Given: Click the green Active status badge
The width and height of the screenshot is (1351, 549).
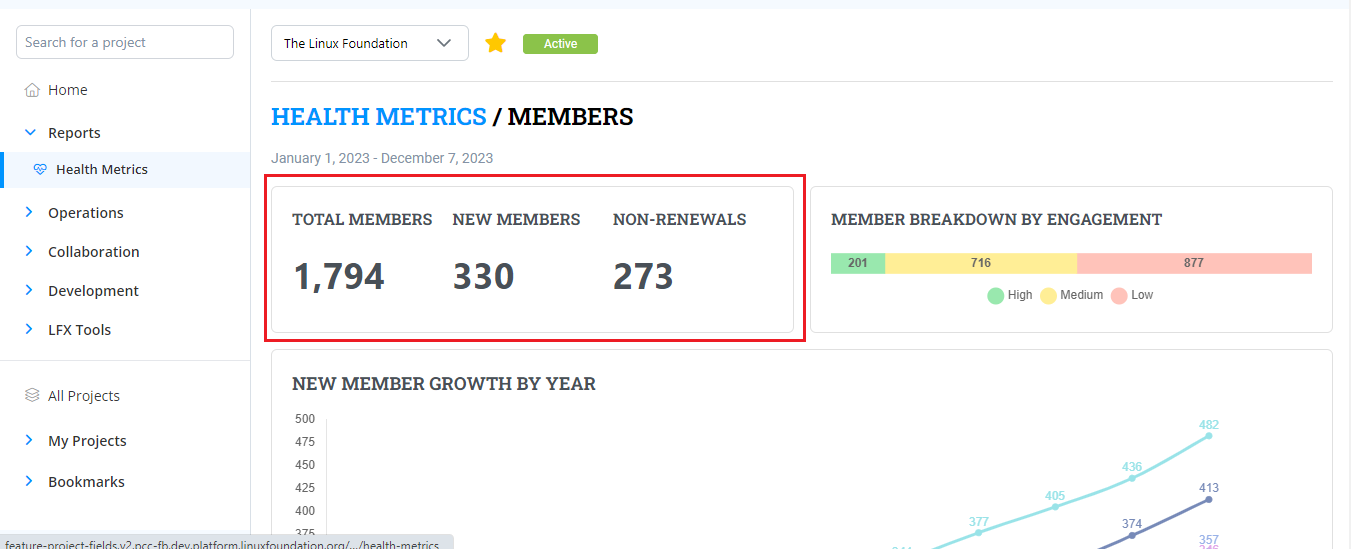Looking at the screenshot, I should pyautogui.click(x=560, y=44).
